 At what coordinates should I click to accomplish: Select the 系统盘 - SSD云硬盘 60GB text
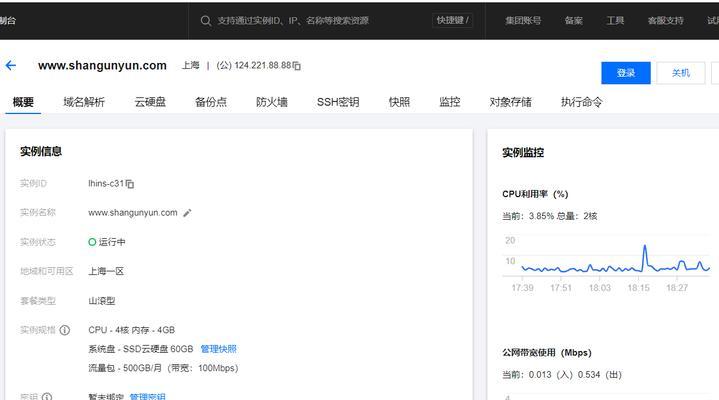tap(141, 349)
